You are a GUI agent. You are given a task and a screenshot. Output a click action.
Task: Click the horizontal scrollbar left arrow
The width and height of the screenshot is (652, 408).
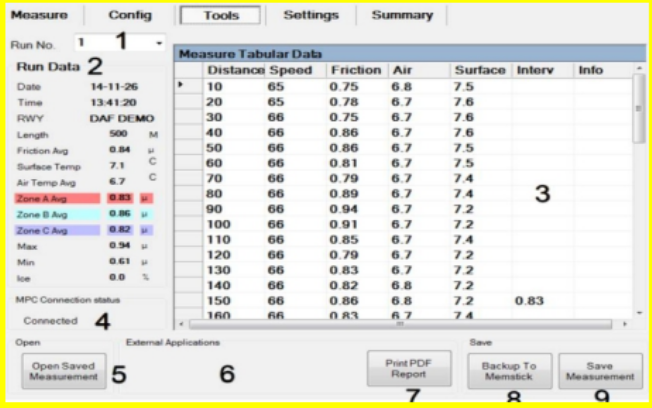coord(181,324)
